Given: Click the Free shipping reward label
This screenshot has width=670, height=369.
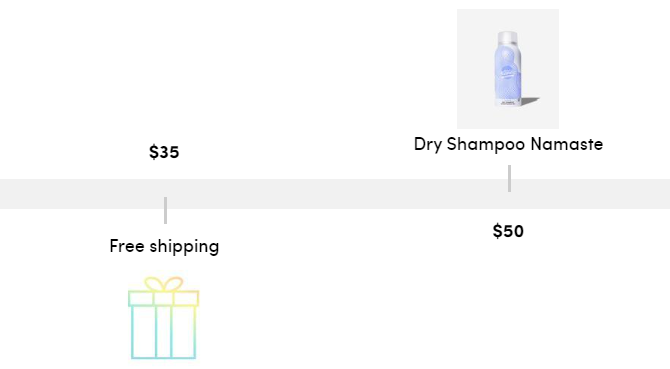Looking at the screenshot, I should click(164, 246).
